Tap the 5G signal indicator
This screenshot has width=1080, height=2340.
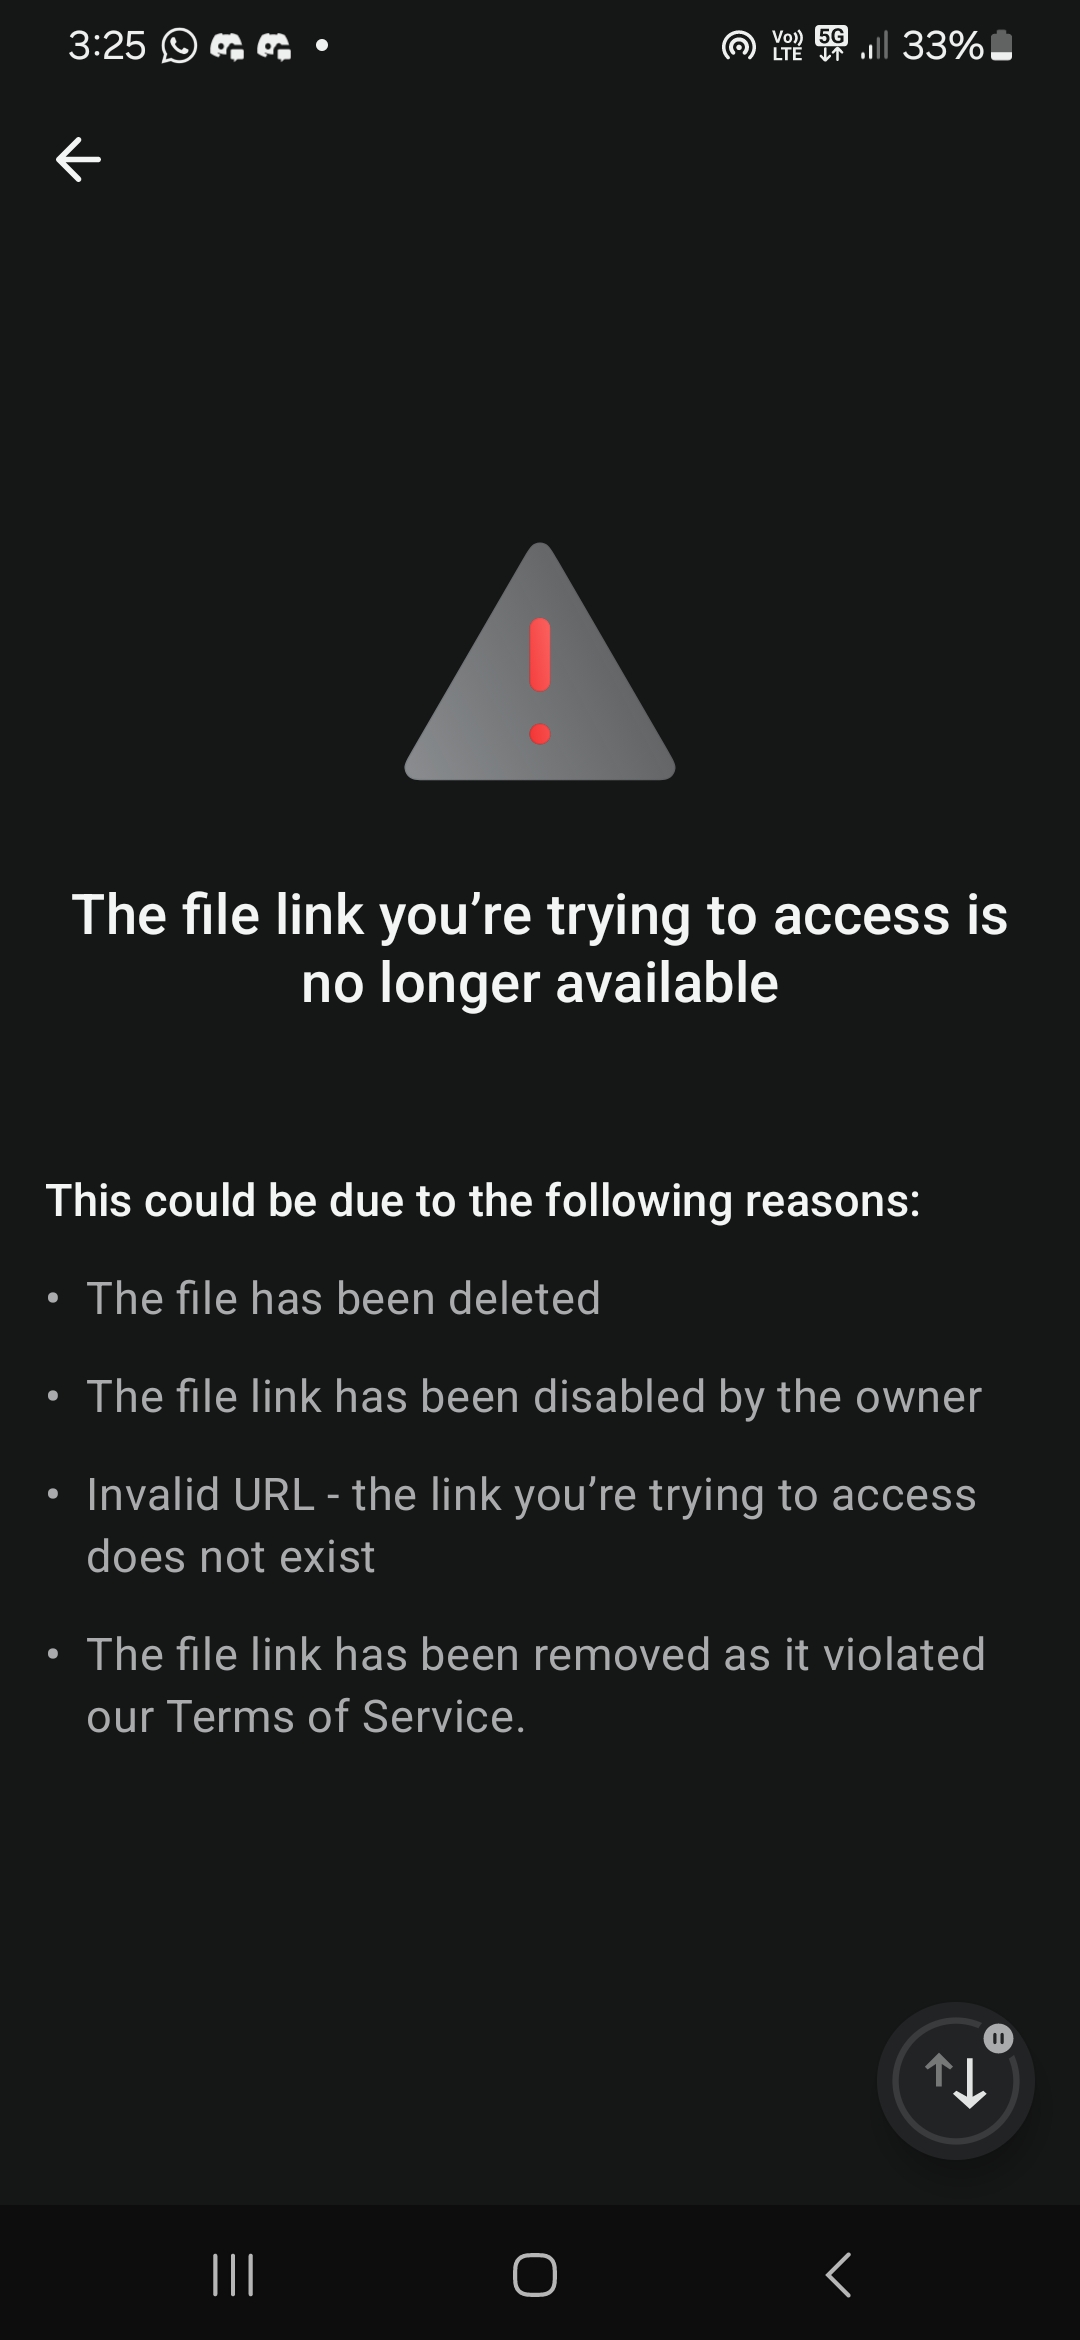831,44
